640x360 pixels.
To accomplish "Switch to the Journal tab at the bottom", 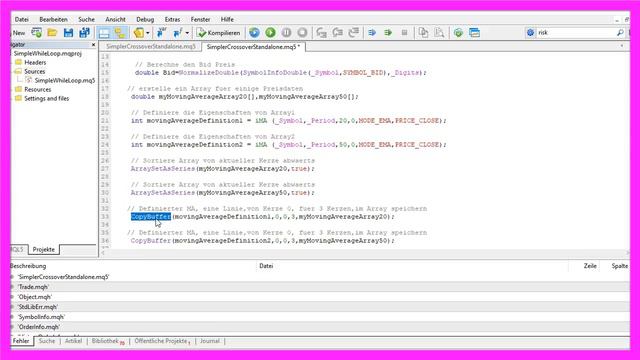I will click(210, 341).
